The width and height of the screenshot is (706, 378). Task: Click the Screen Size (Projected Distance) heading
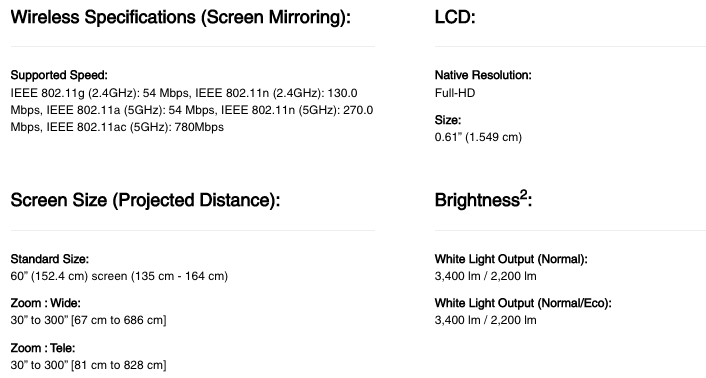[x=145, y=200]
